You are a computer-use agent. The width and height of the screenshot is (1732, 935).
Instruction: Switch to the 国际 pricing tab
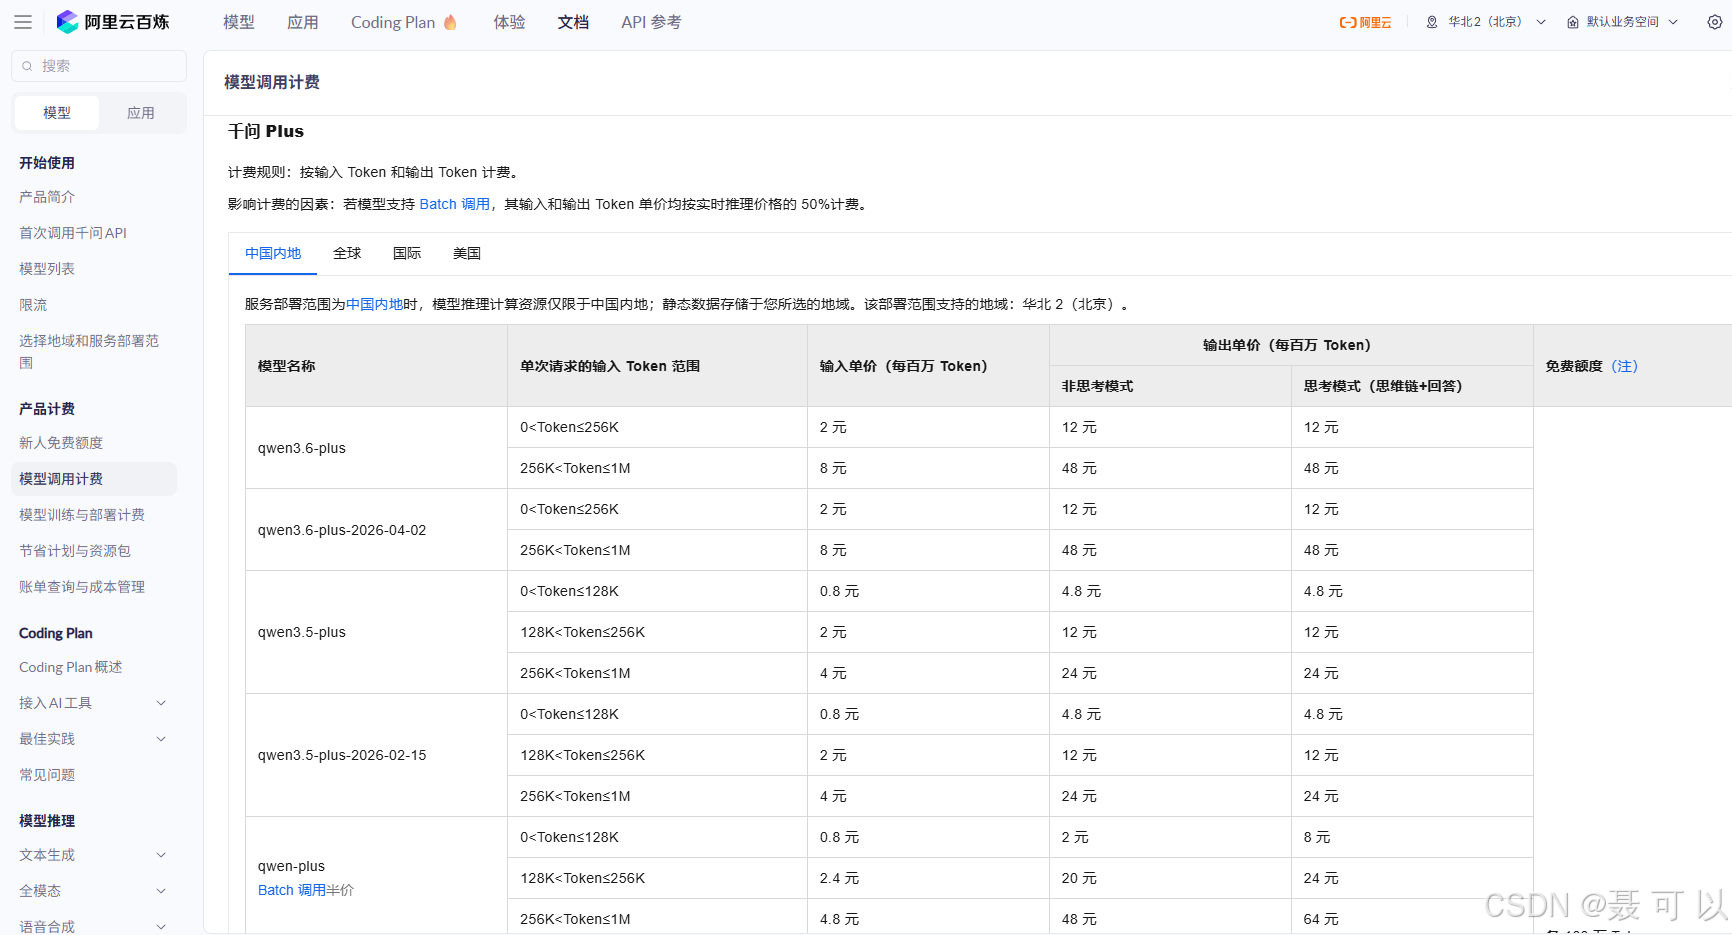click(x=407, y=253)
